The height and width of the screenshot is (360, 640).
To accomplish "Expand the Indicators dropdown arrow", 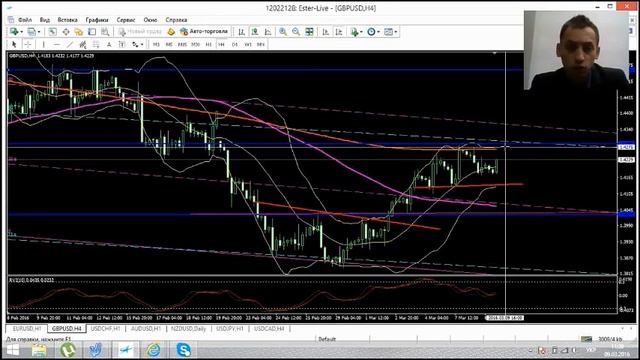I will pos(361,32).
